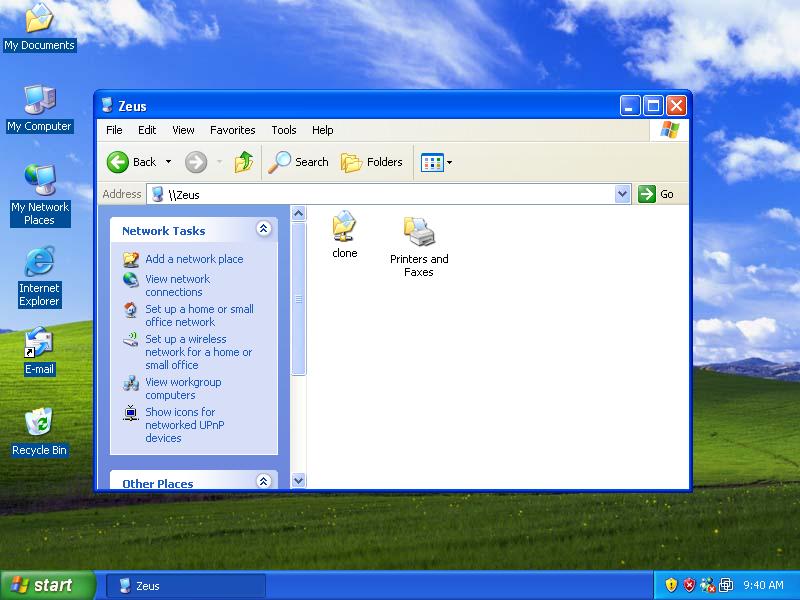Image resolution: width=800 pixels, height=600 pixels.
Task: Click the Add a network place icon
Action: pyautogui.click(x=131, y=259)
